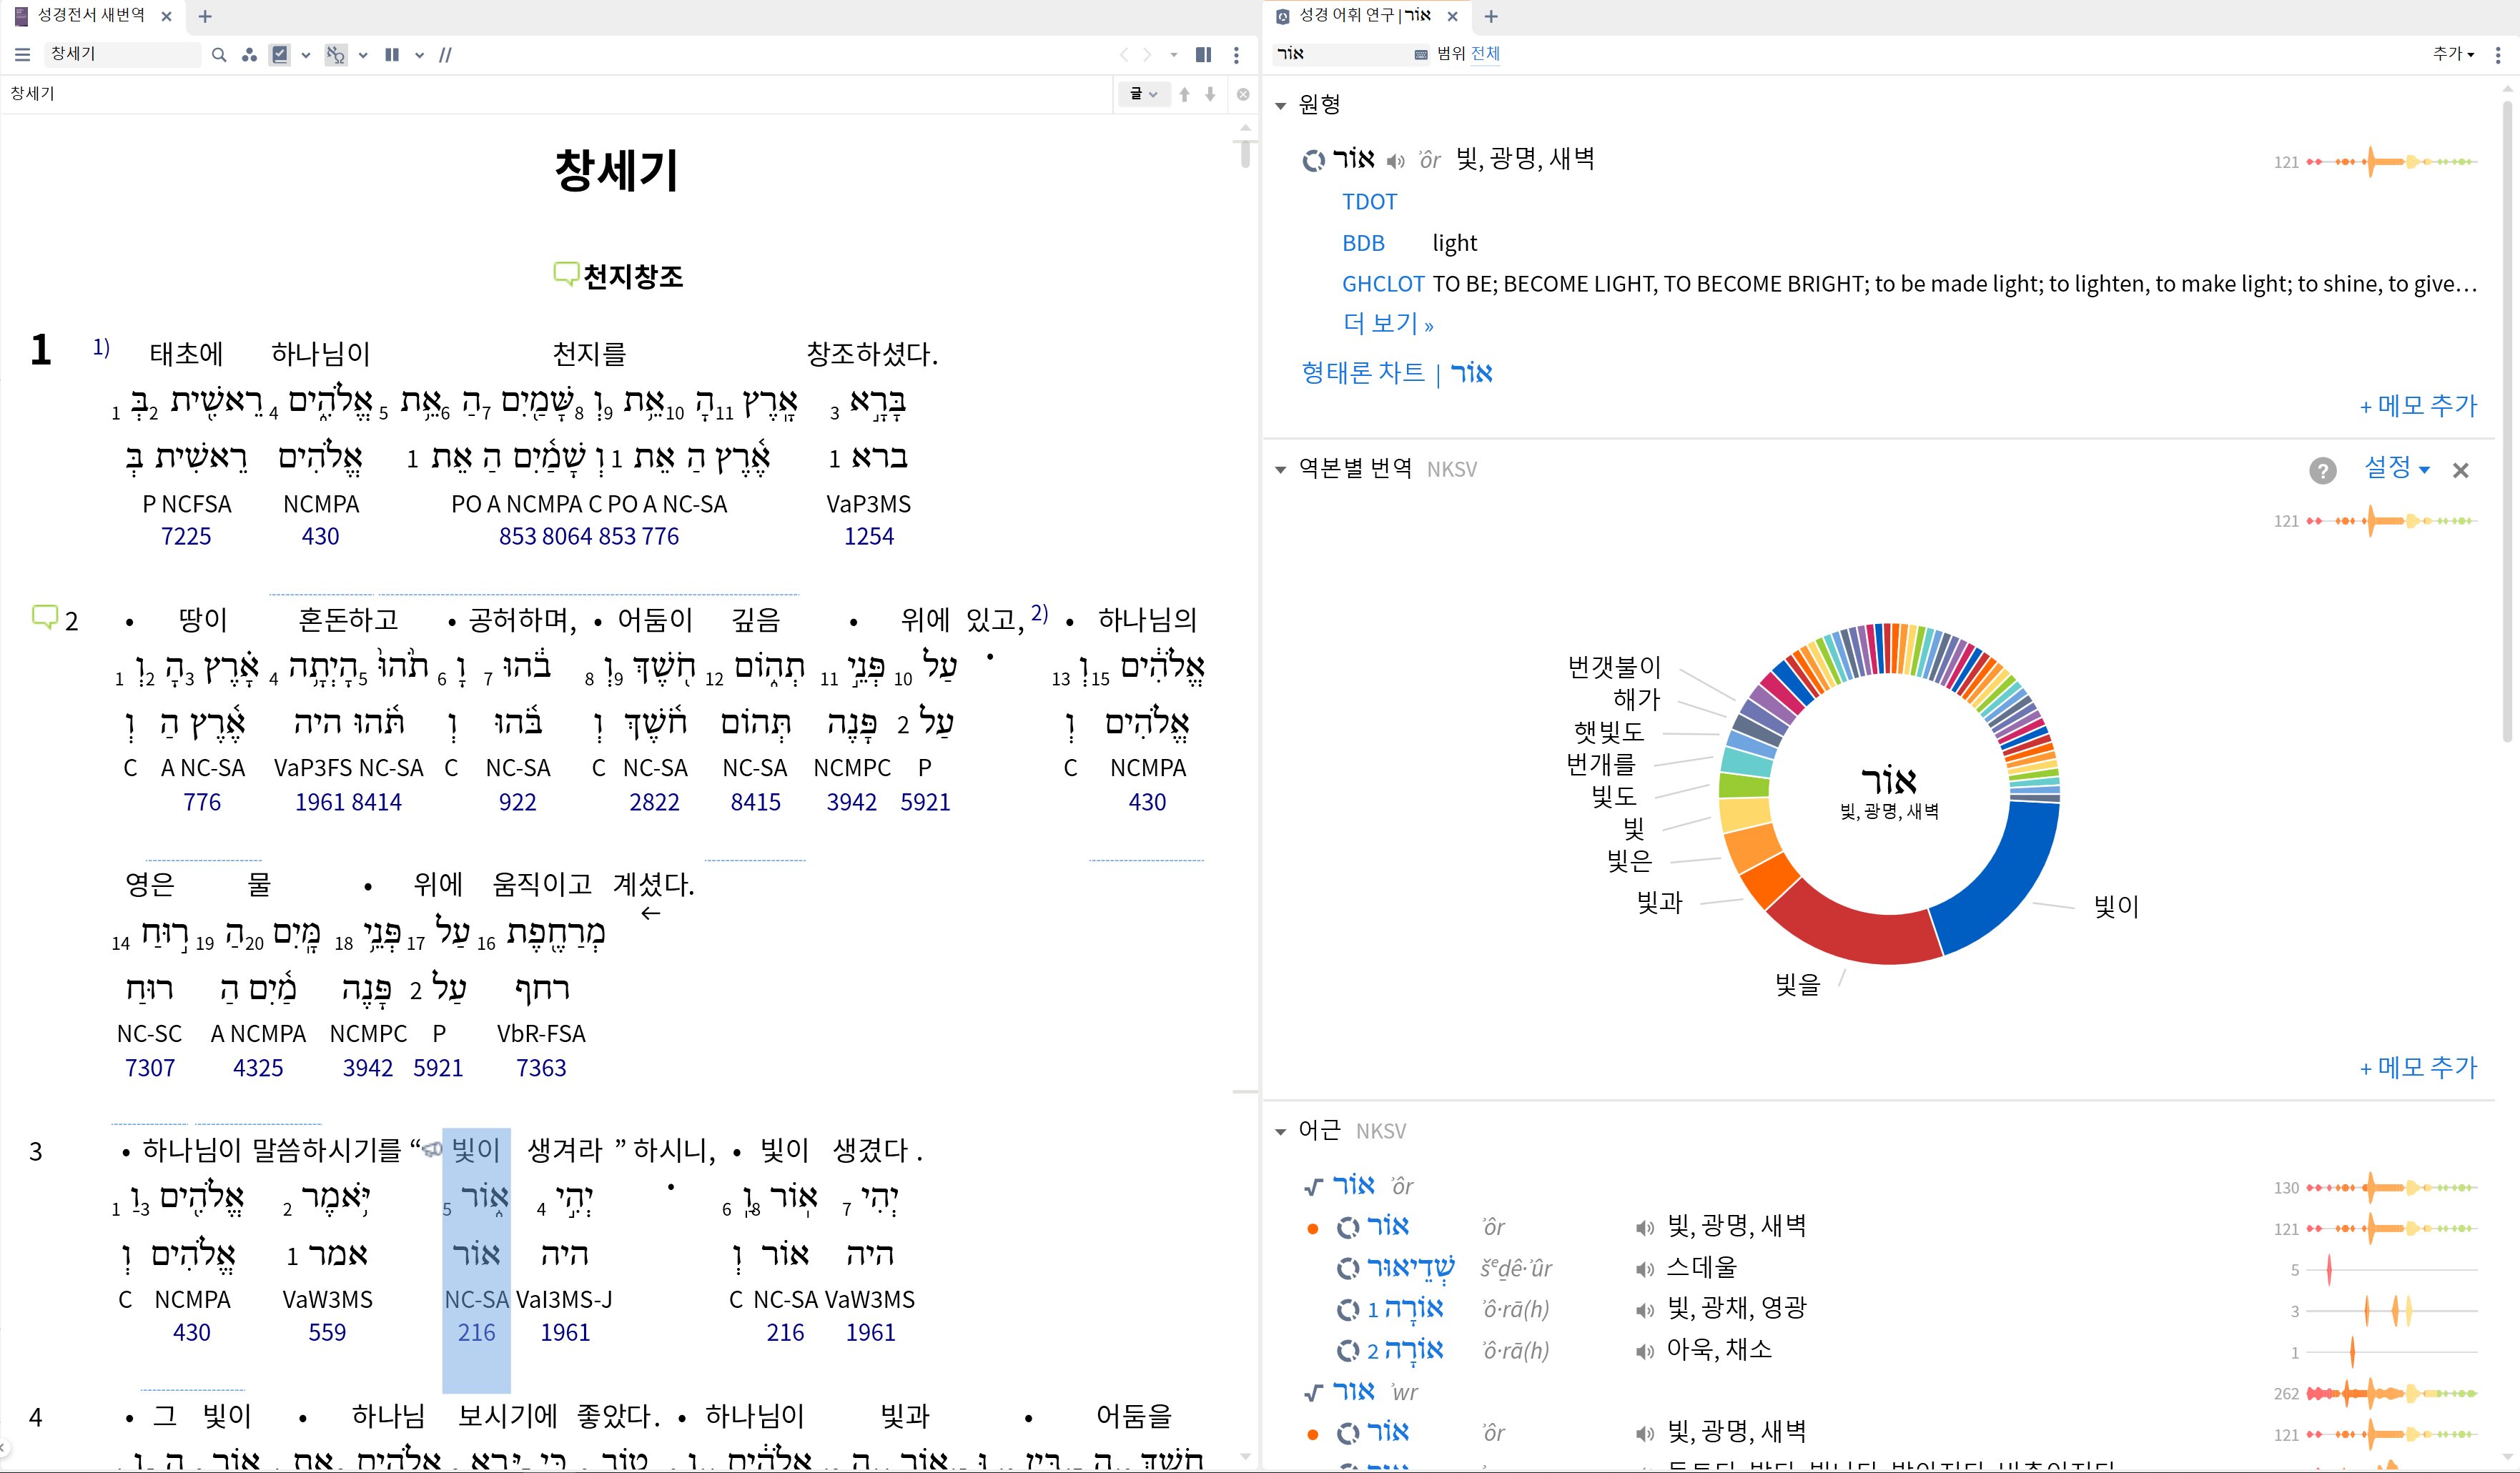
Task: Add new tab in right Word Study panel
Action: (1491, 16)
